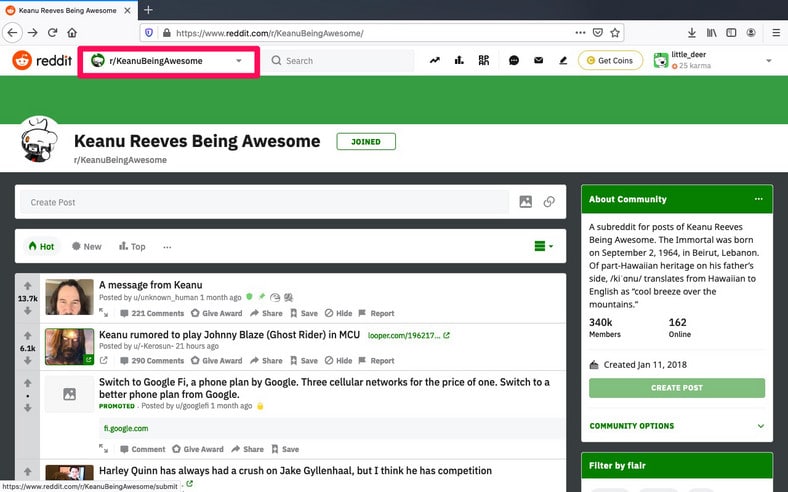The height and width of the screenshot is (492, 788).
Task: Toggle the Joined membership button
Action: (x=366, y=142)
